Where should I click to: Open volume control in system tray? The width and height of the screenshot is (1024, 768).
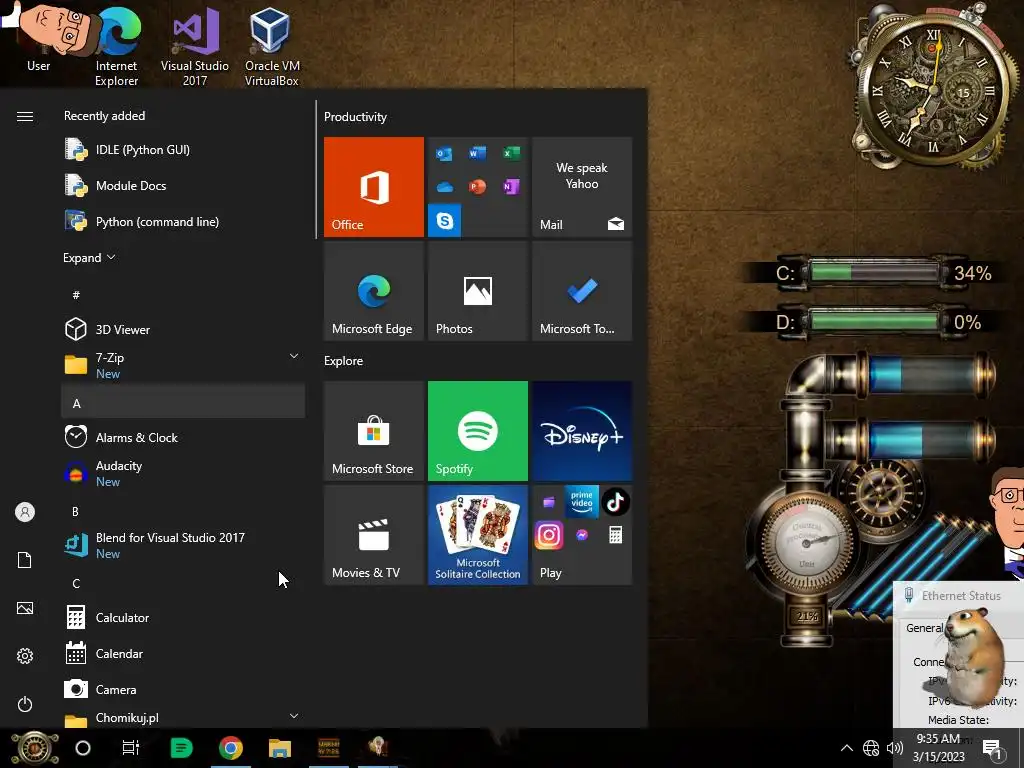coord(895,748)
